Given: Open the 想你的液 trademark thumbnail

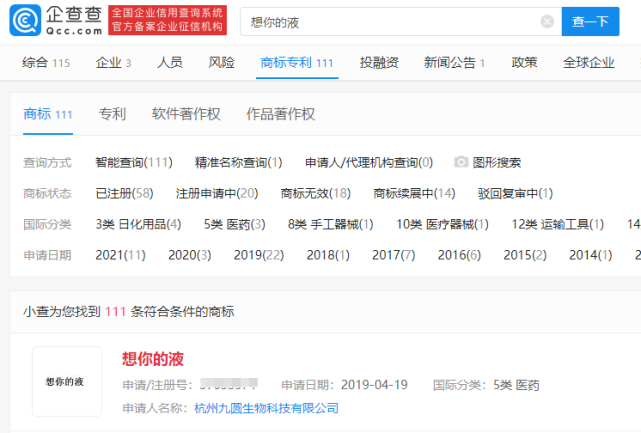Looking at the screenshot, I should point(66,381).
